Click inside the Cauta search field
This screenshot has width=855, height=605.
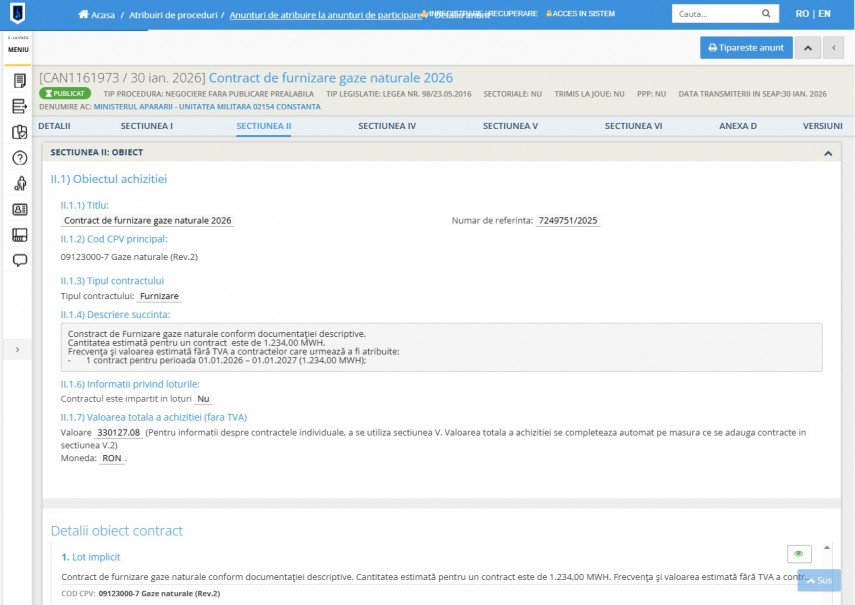click(715, 15)
